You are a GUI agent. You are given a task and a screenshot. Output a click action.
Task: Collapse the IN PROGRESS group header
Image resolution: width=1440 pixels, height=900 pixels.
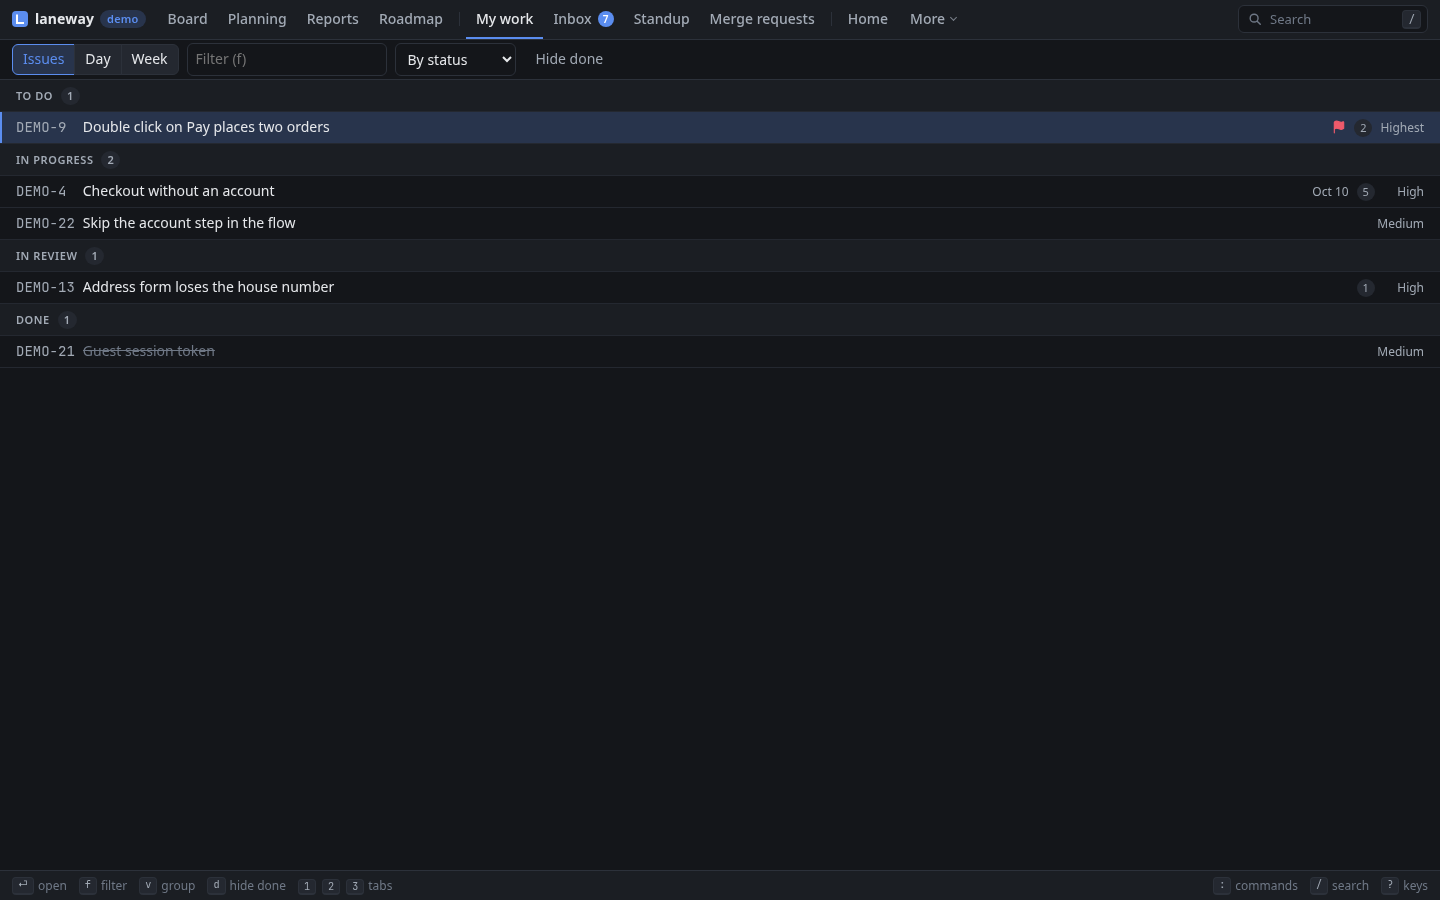[x=720, y=160]
